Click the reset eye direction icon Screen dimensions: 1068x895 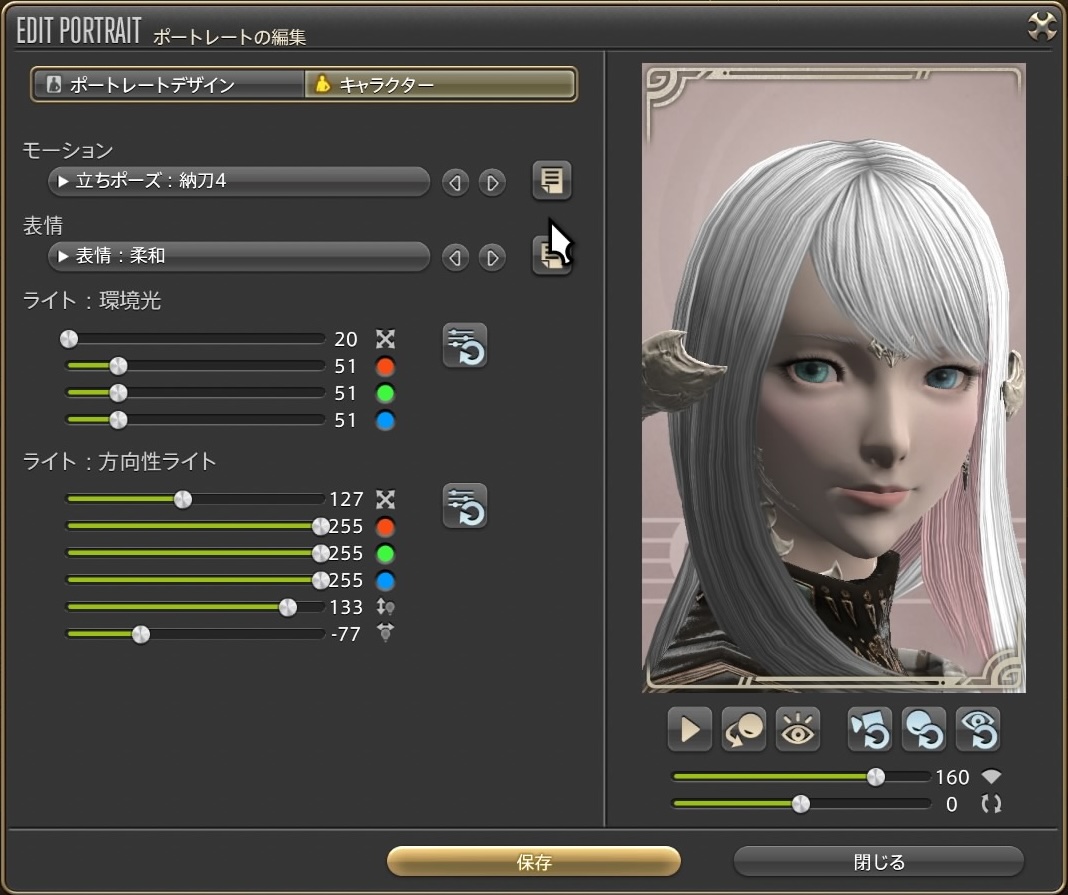point(977,730)
